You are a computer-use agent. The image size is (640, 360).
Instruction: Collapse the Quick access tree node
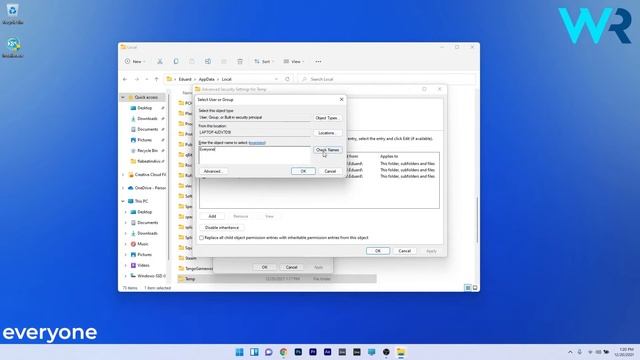coord(123,97)
